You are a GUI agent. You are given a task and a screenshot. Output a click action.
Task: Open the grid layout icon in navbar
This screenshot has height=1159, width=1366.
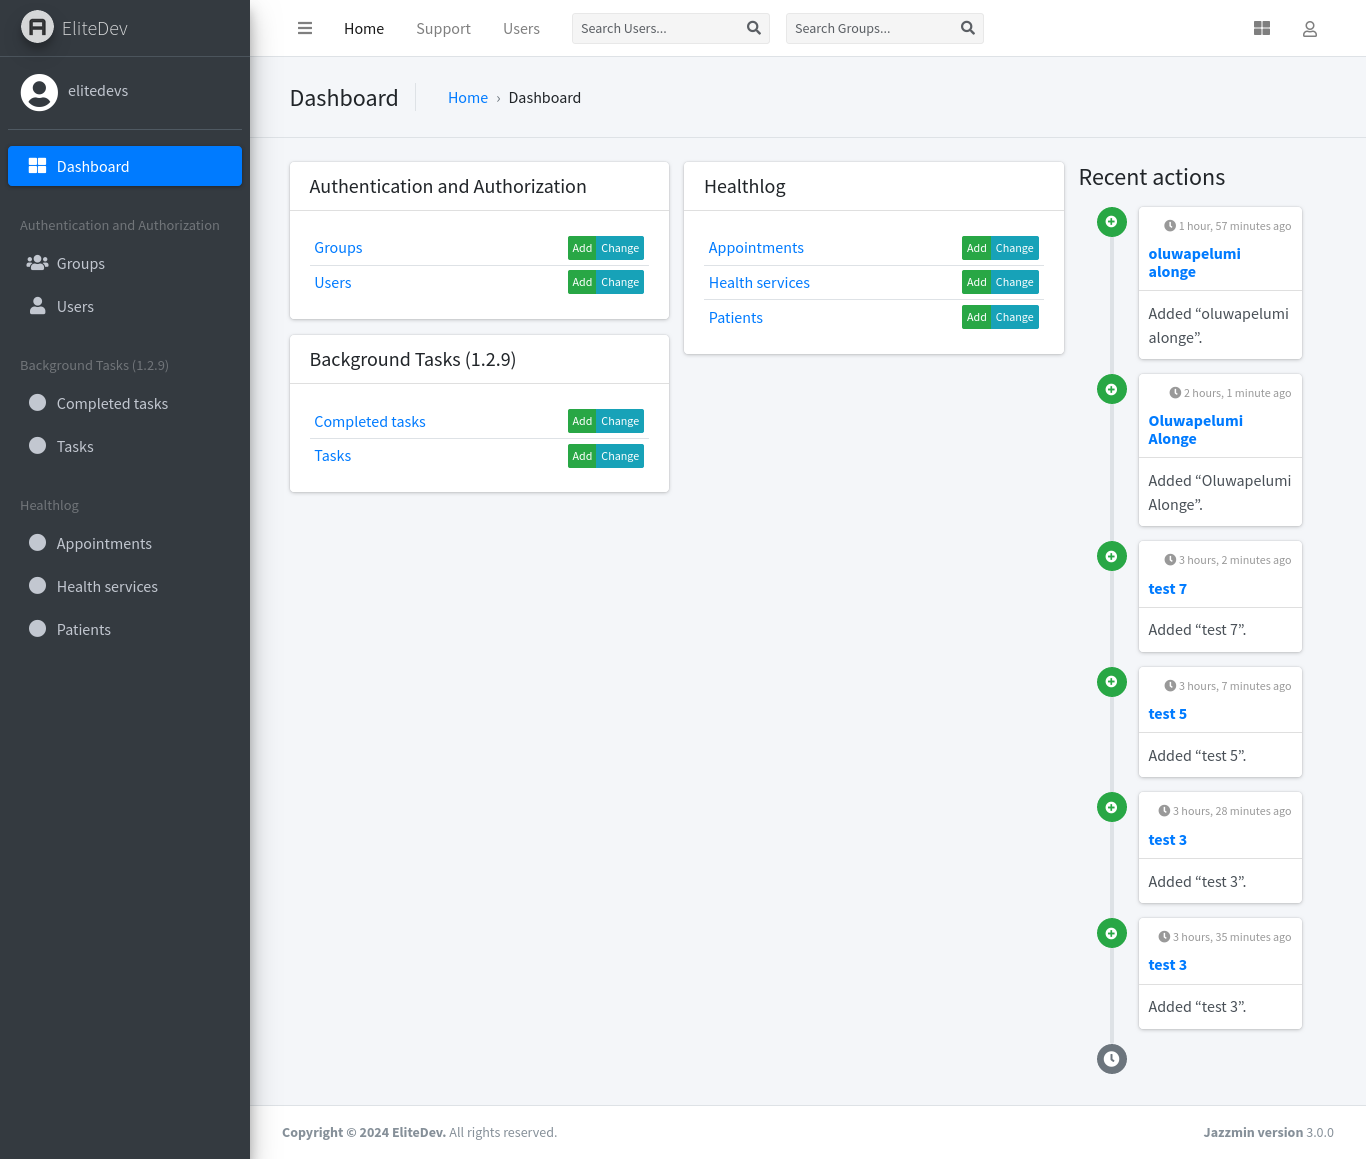(1262, 28)
